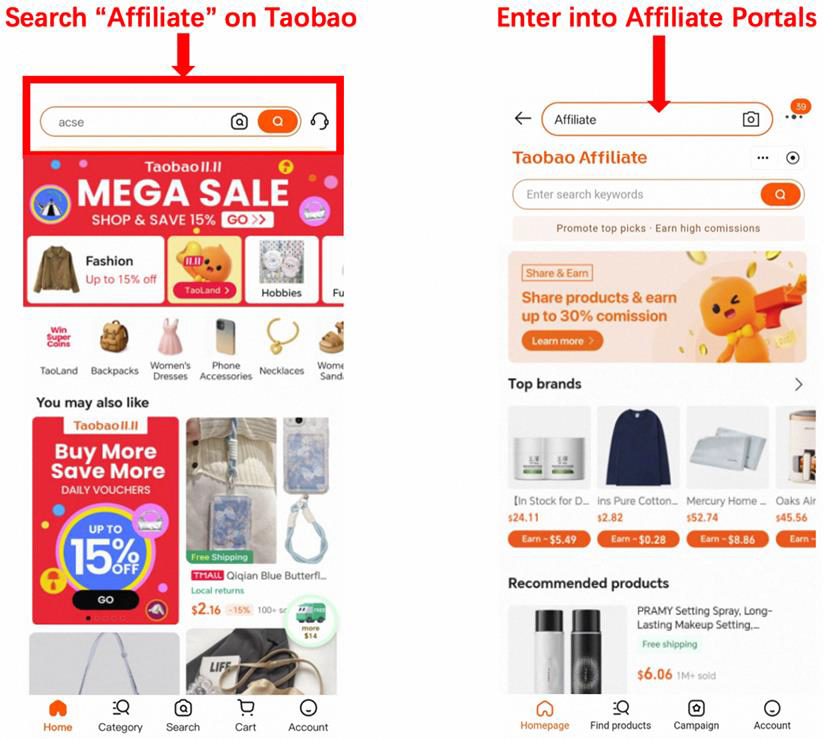Tap GO arrows on the Mega Sale banner

(x=247, y=220)
